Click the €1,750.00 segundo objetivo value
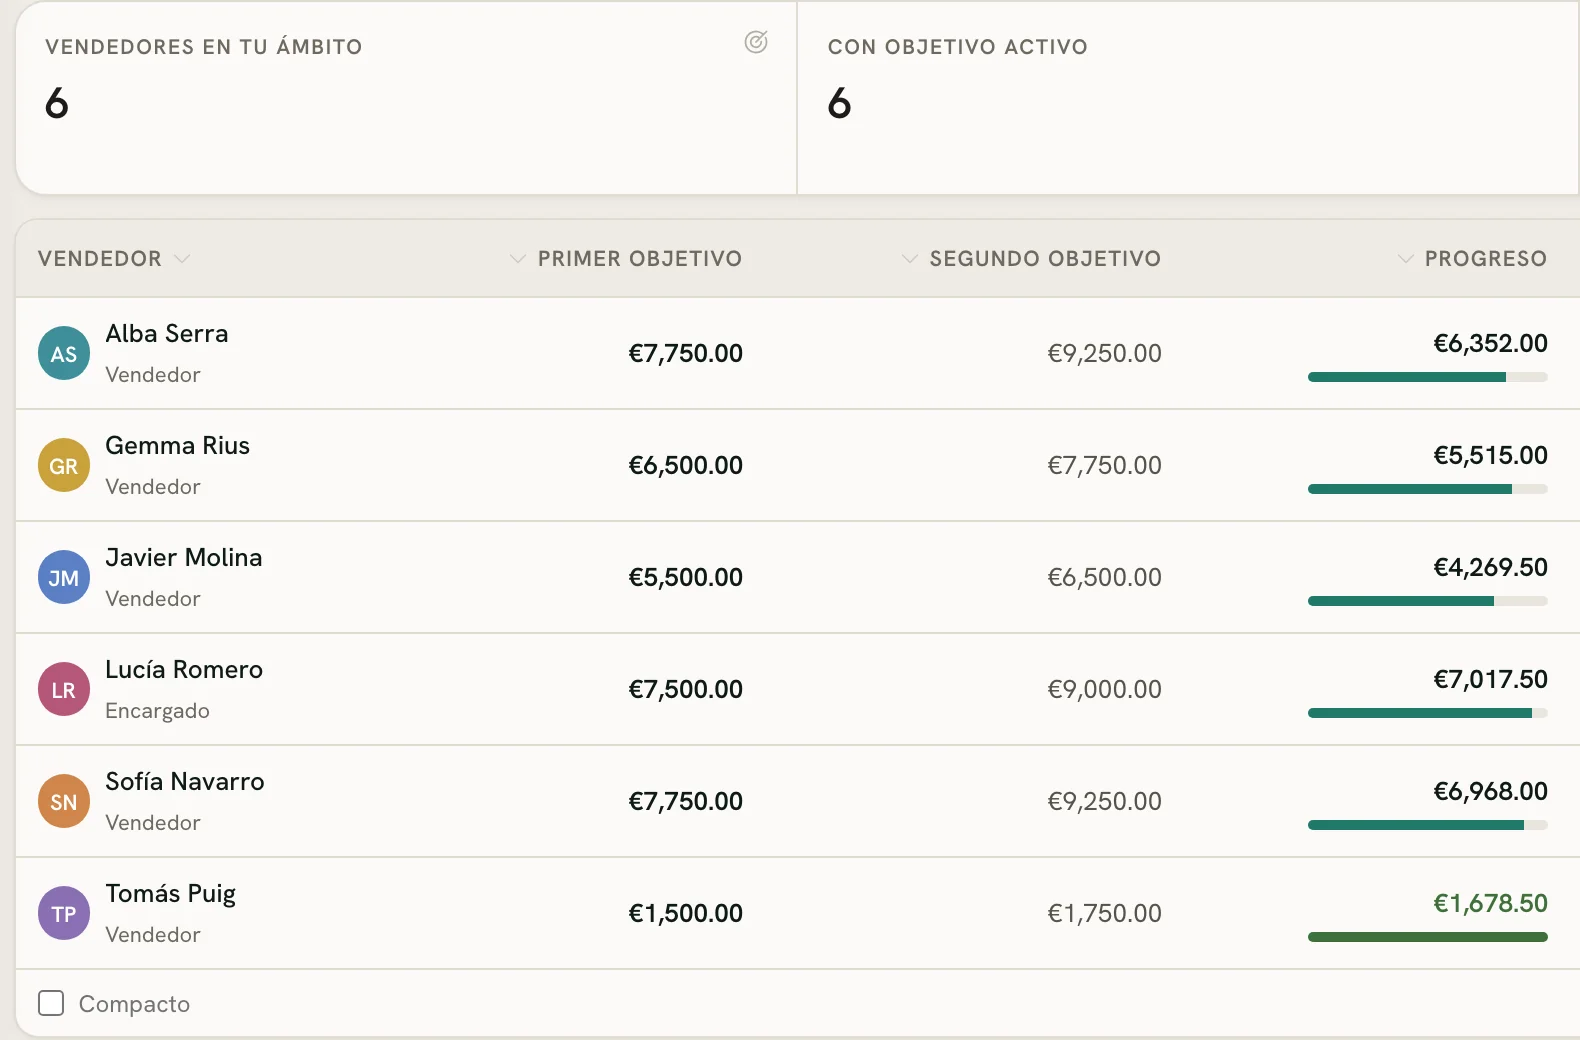Screen dimensions: 1580x1040 point(1105,913)
